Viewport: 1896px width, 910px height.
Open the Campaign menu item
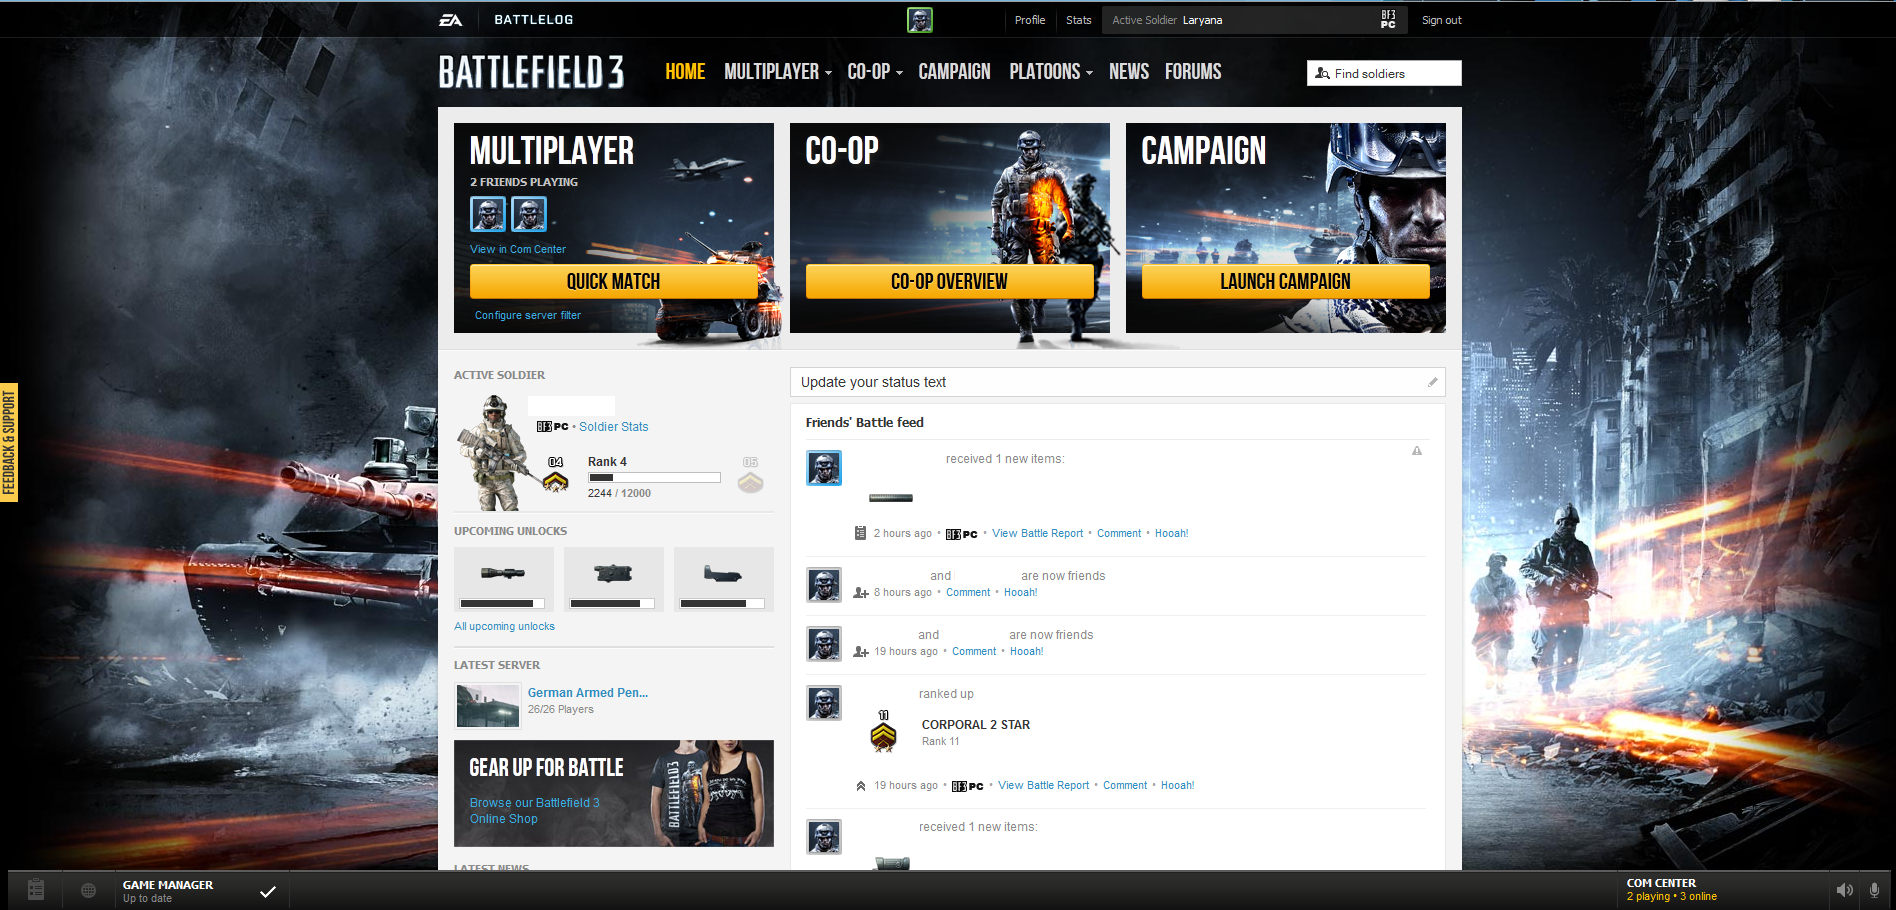(x=954, y=72)
